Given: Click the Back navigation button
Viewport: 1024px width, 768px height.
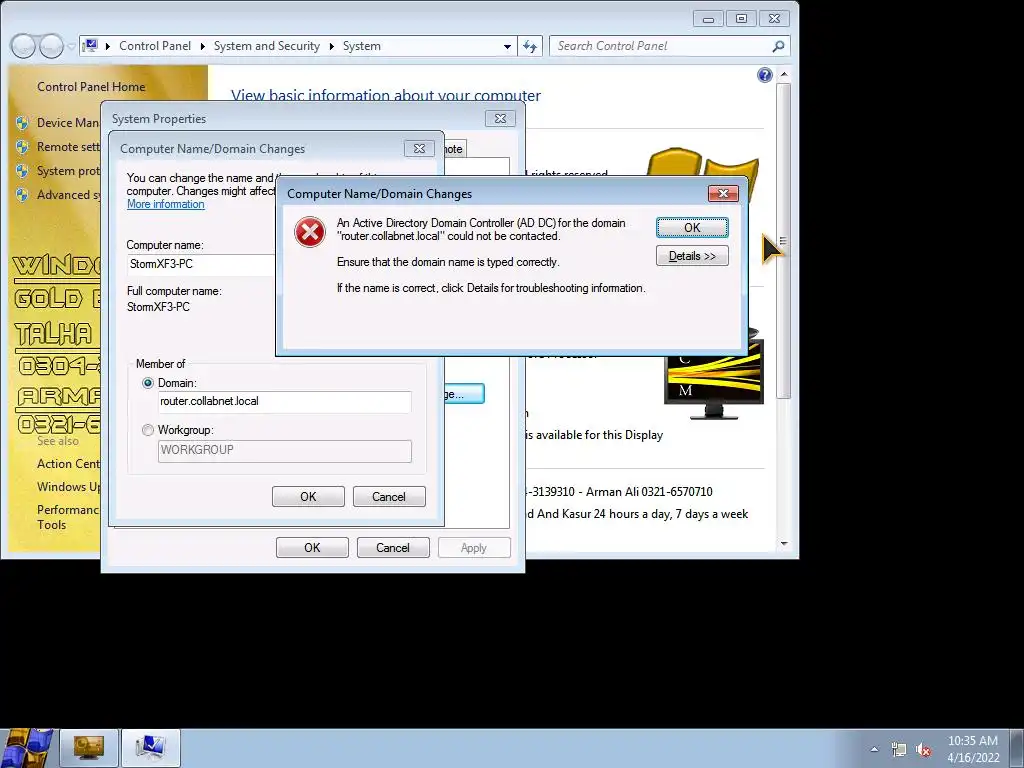Looking at the screenshot, I should pos(23,46).
